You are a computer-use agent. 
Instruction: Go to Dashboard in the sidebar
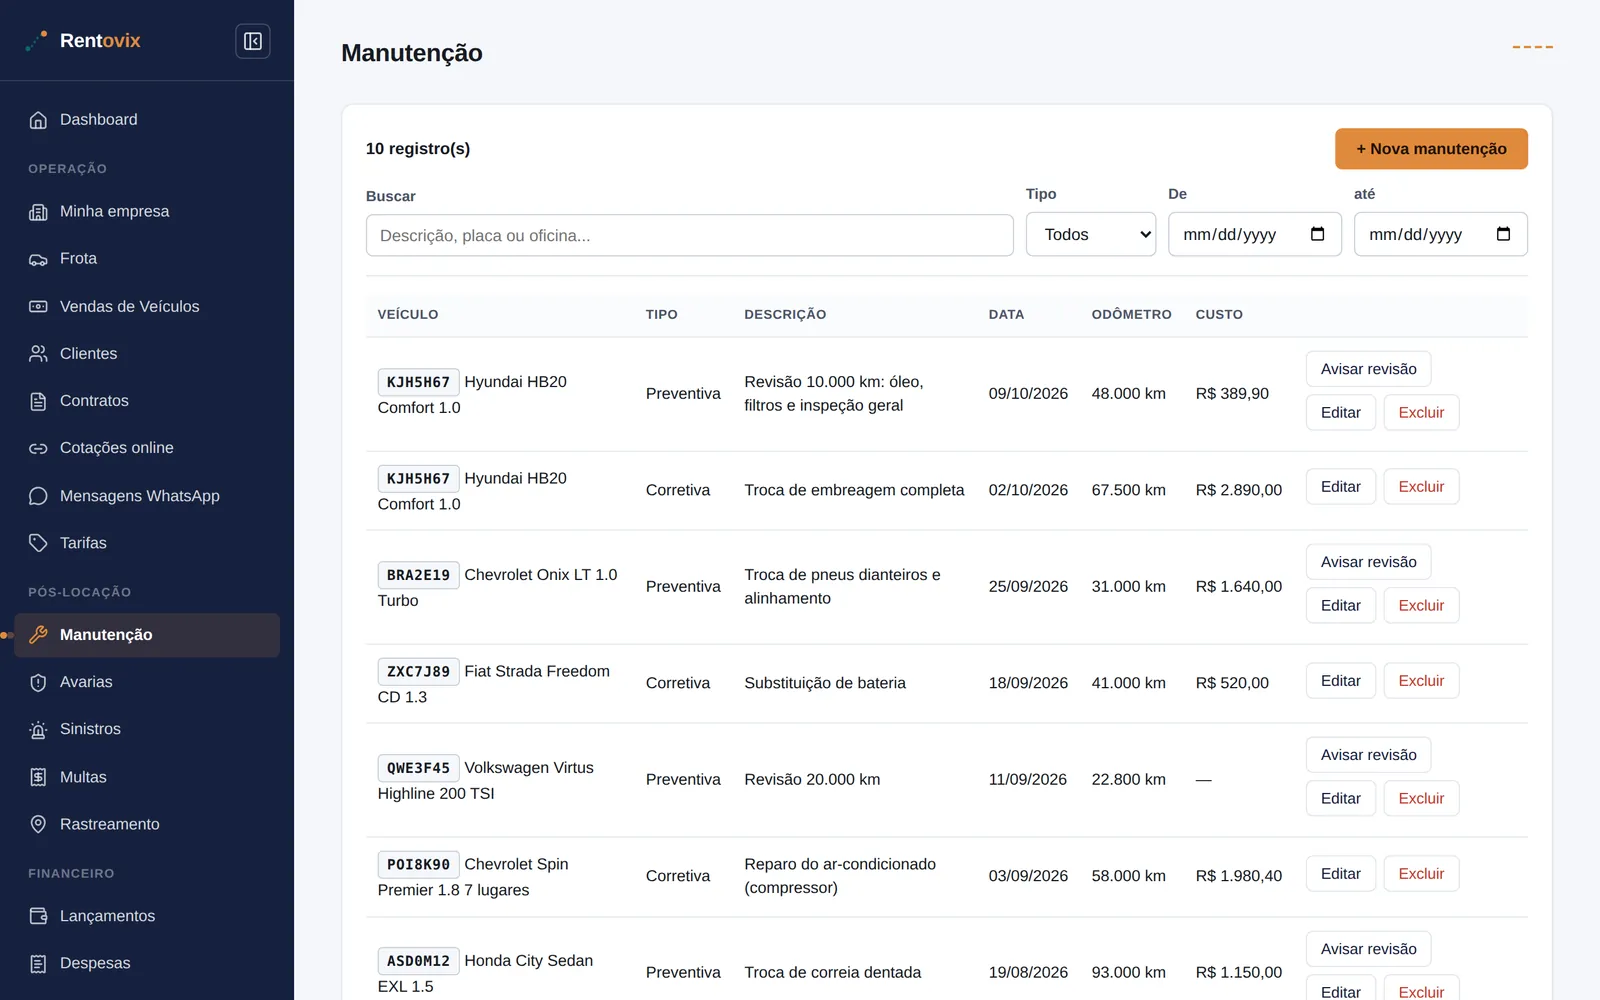147,120
